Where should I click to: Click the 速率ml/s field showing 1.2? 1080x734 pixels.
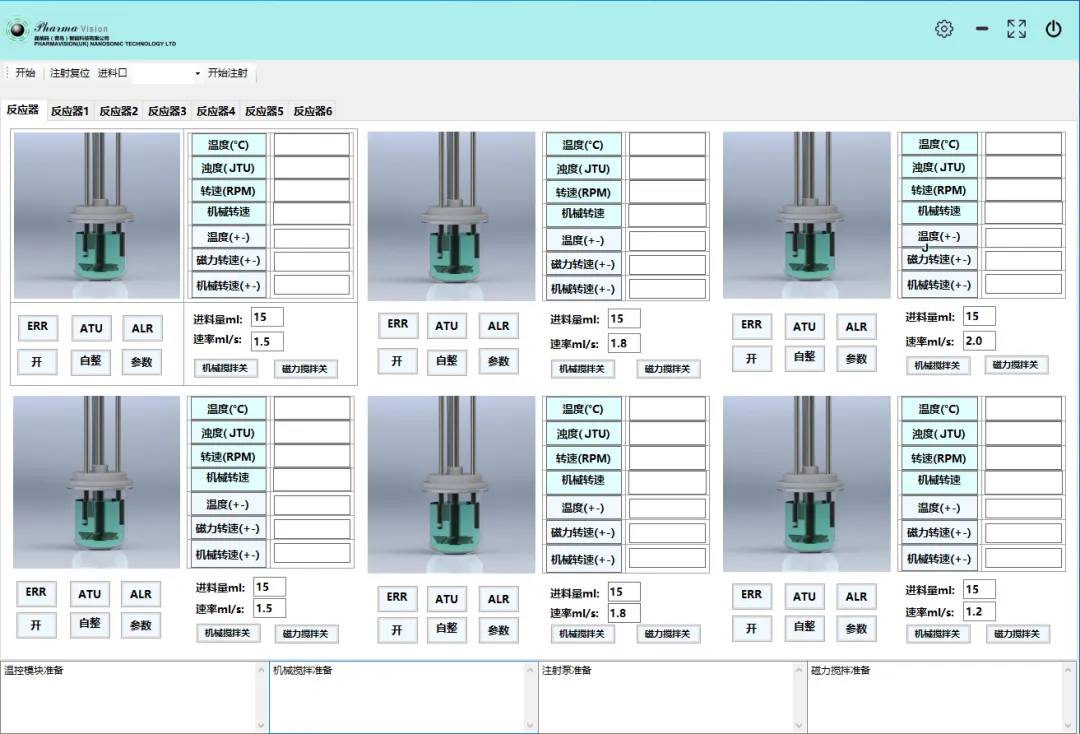pos(979,611)
